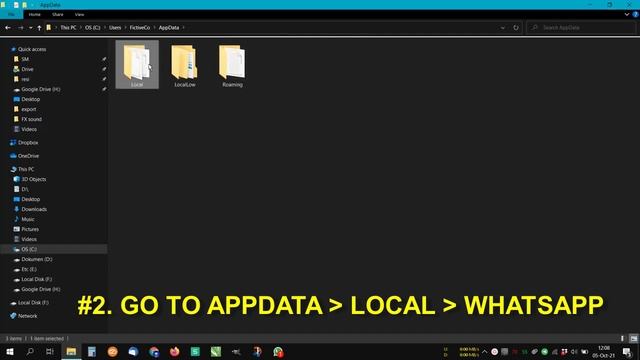
Task: Go forward using the Forward arrow
Action: pos(20,28)
